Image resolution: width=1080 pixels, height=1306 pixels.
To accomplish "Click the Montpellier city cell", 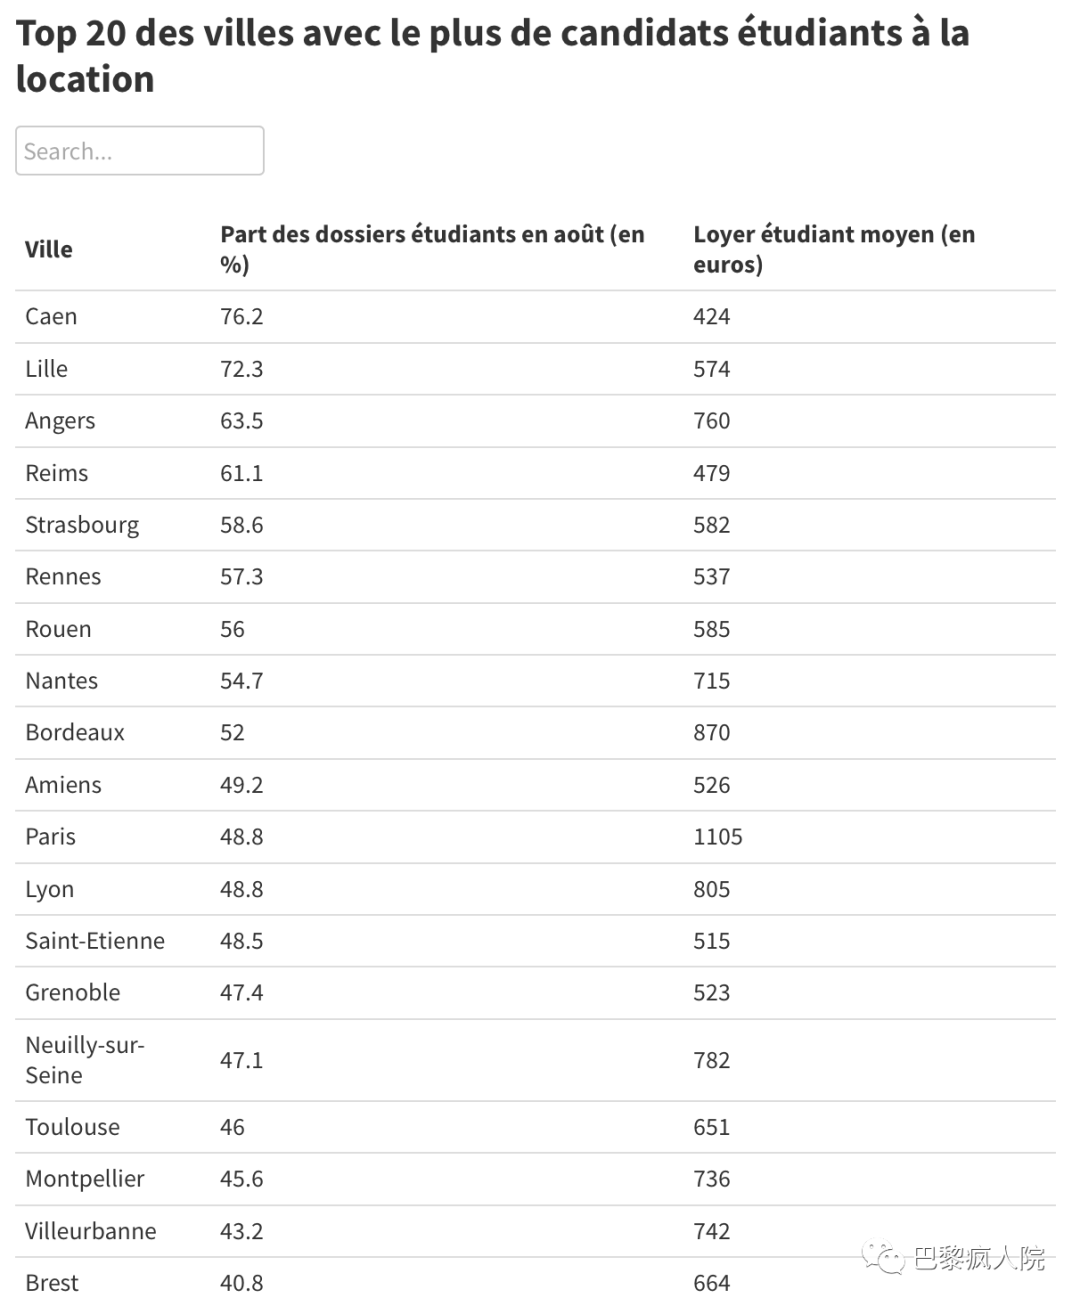I will click(x=85, y=1179).
